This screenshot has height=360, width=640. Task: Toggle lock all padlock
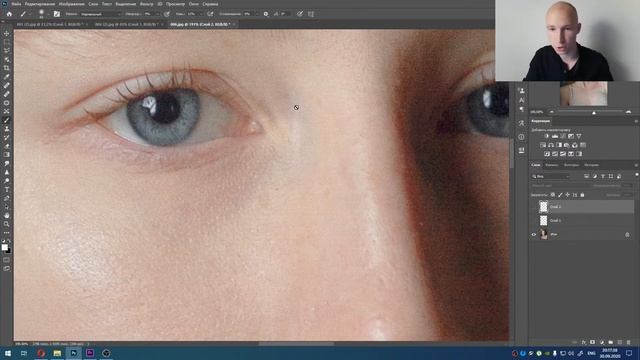(582, 195)
